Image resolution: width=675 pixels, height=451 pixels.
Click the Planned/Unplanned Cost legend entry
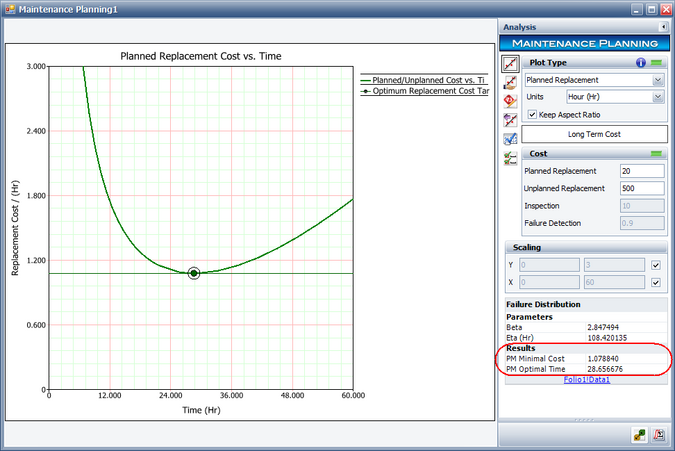[424, 80]
